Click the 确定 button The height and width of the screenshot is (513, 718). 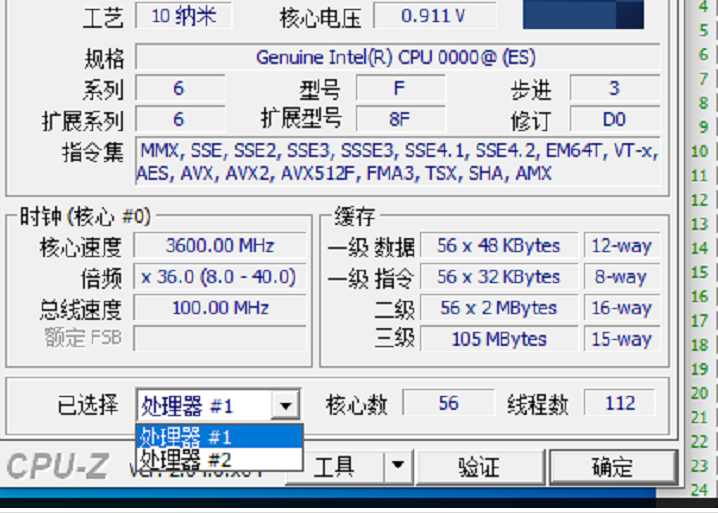click(613, 467)
